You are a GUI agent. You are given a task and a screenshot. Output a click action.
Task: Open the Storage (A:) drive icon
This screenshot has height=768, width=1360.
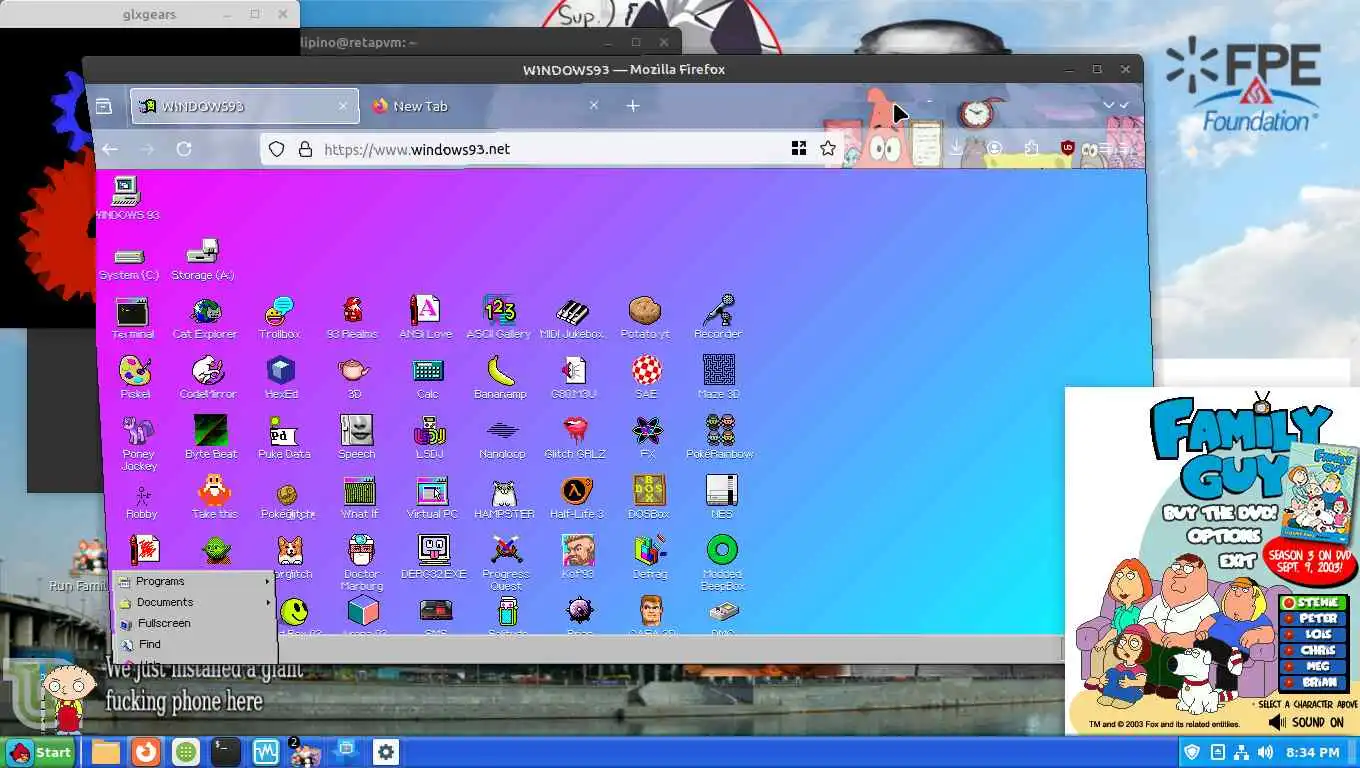tap(203, 259)
